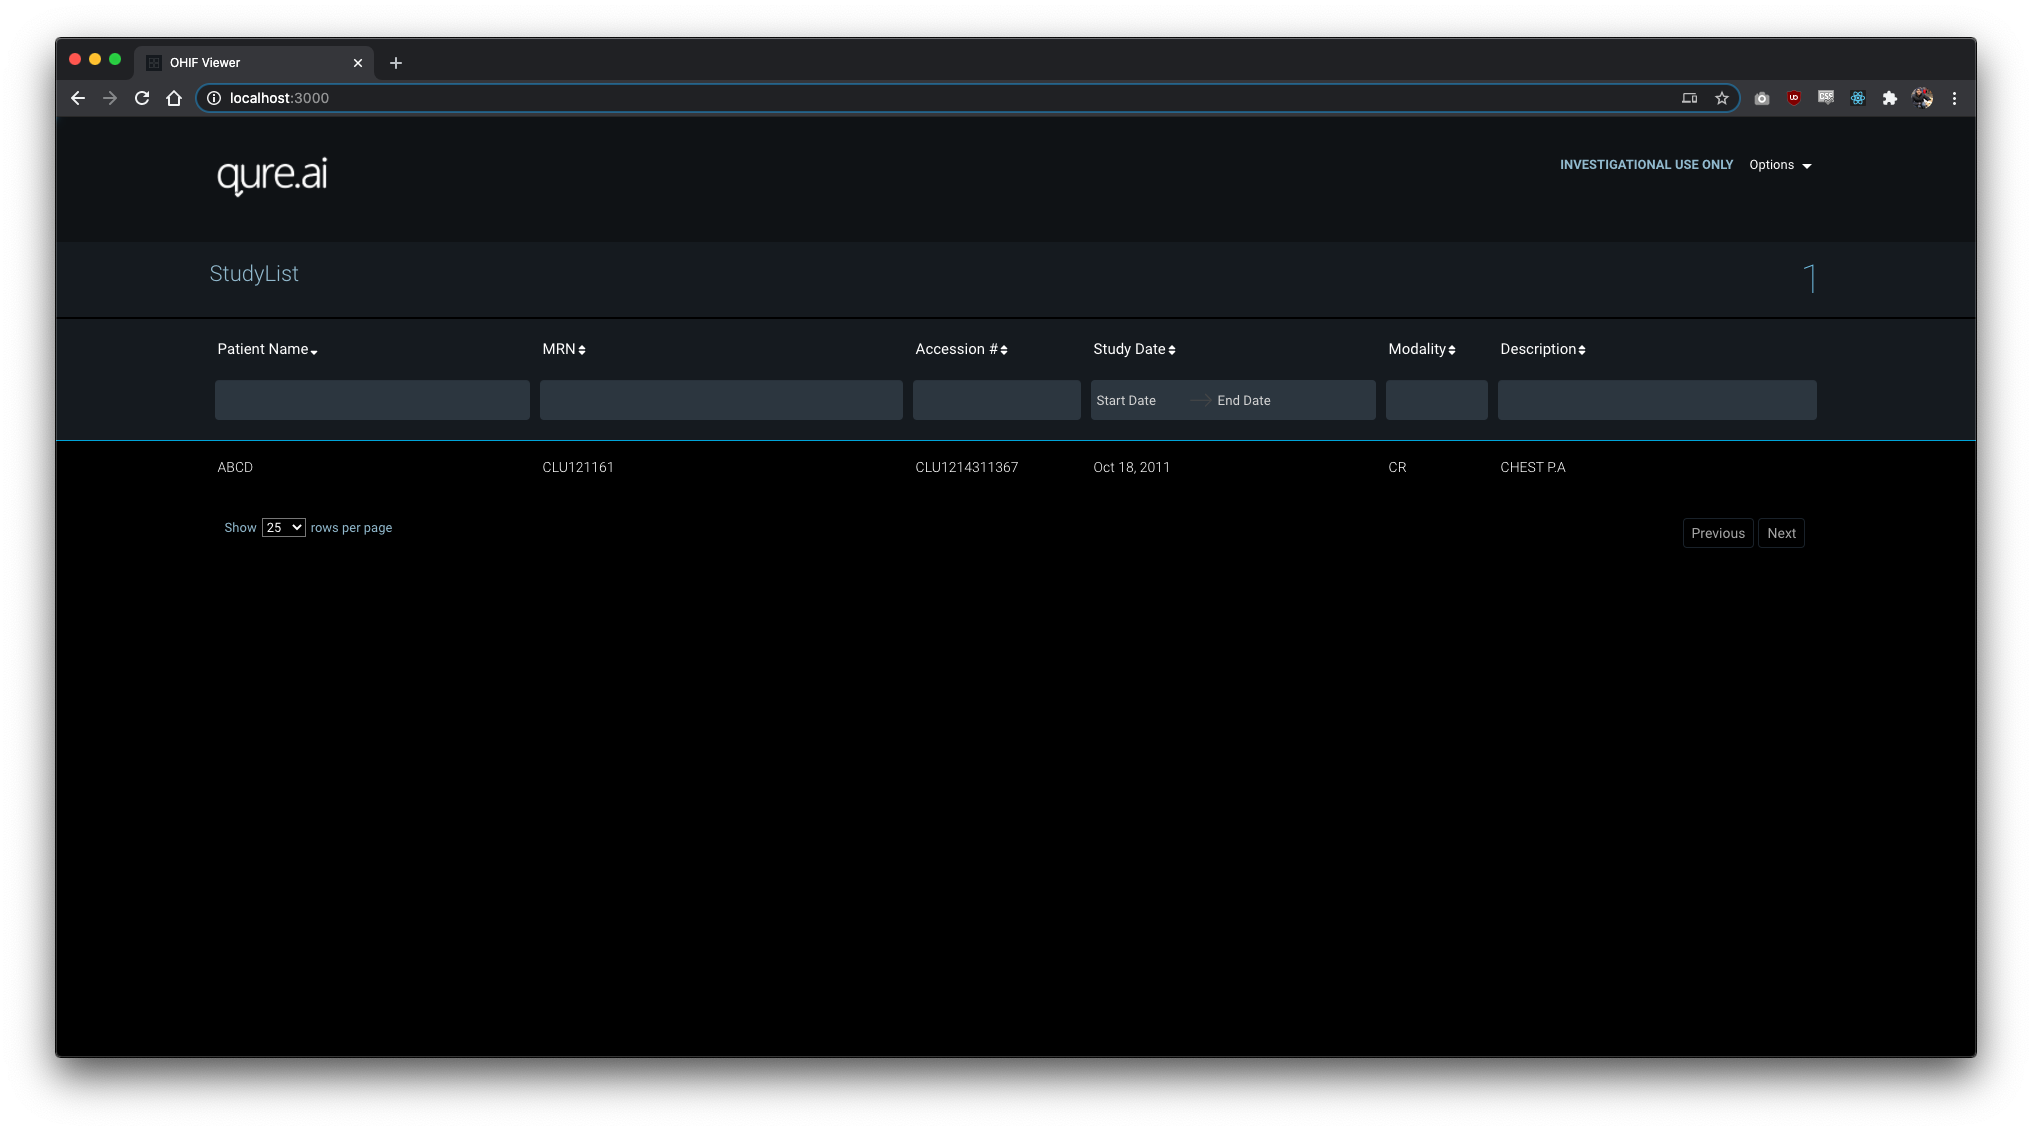Select rows per page dropdown showing 25
The width and height of the screenshot is (2032, 1131).
point(283,526)
